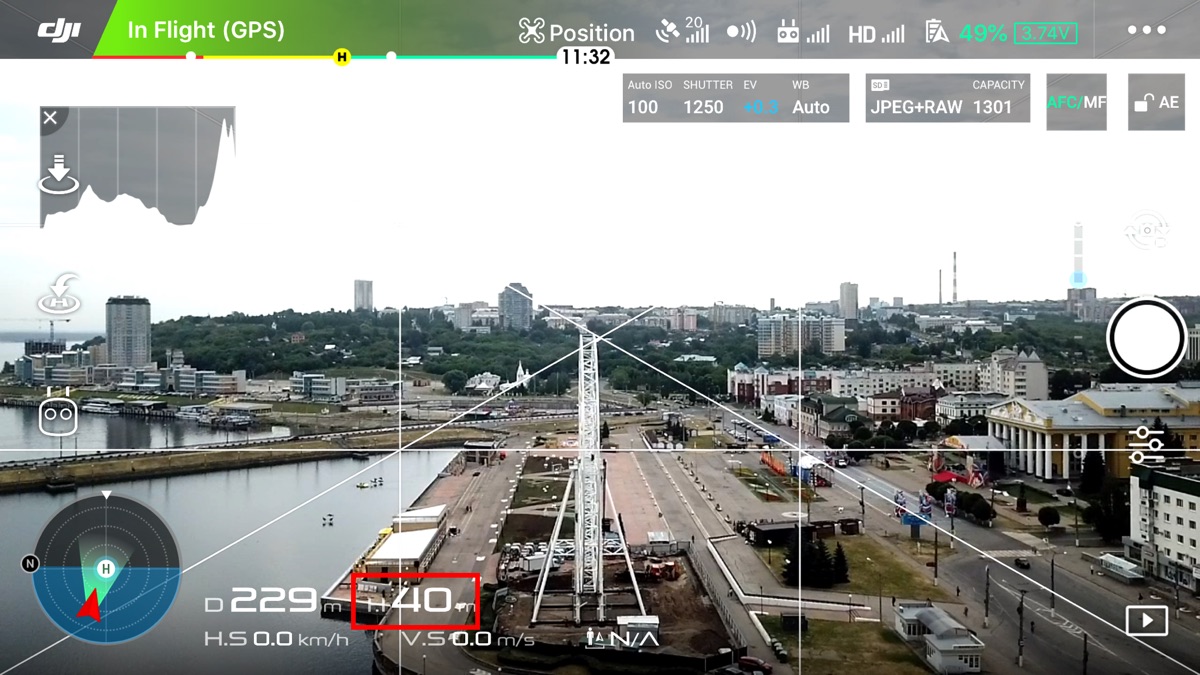This screenshot has width=1200, height=675.
Task: Expand the radar attitude map
Action: [x=106, y=569]
